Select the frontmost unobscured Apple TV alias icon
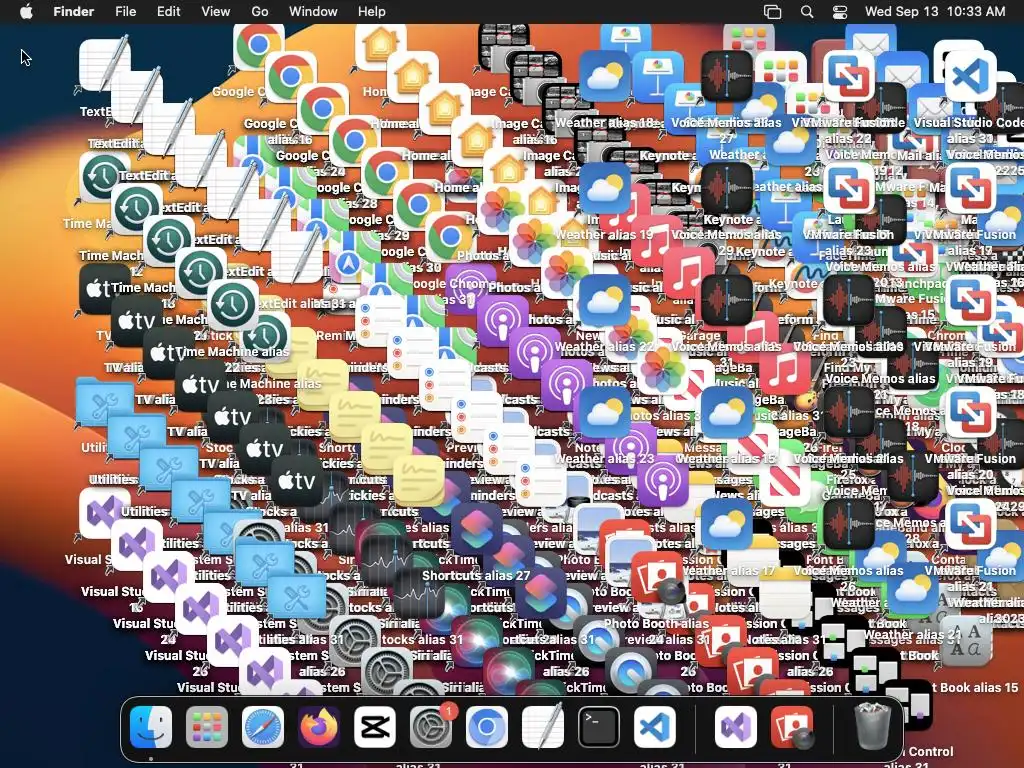The width and height of the screenshot is (1024, 768). [x=296, y=481]
